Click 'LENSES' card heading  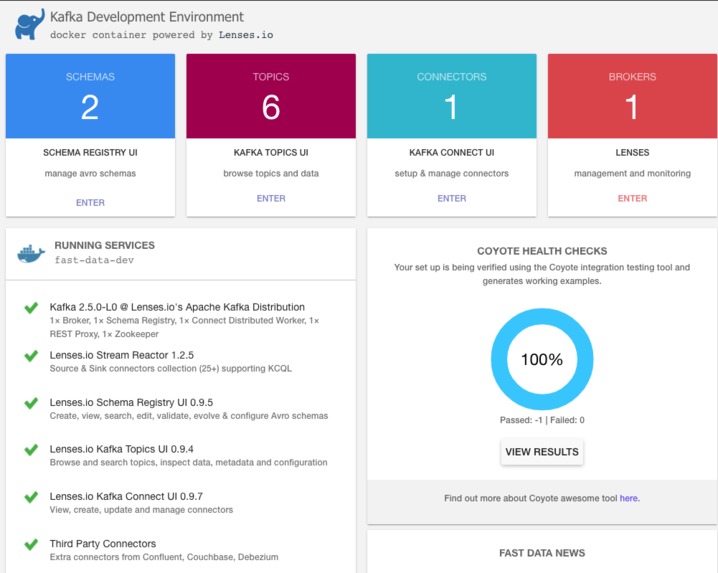click(632, 153)
